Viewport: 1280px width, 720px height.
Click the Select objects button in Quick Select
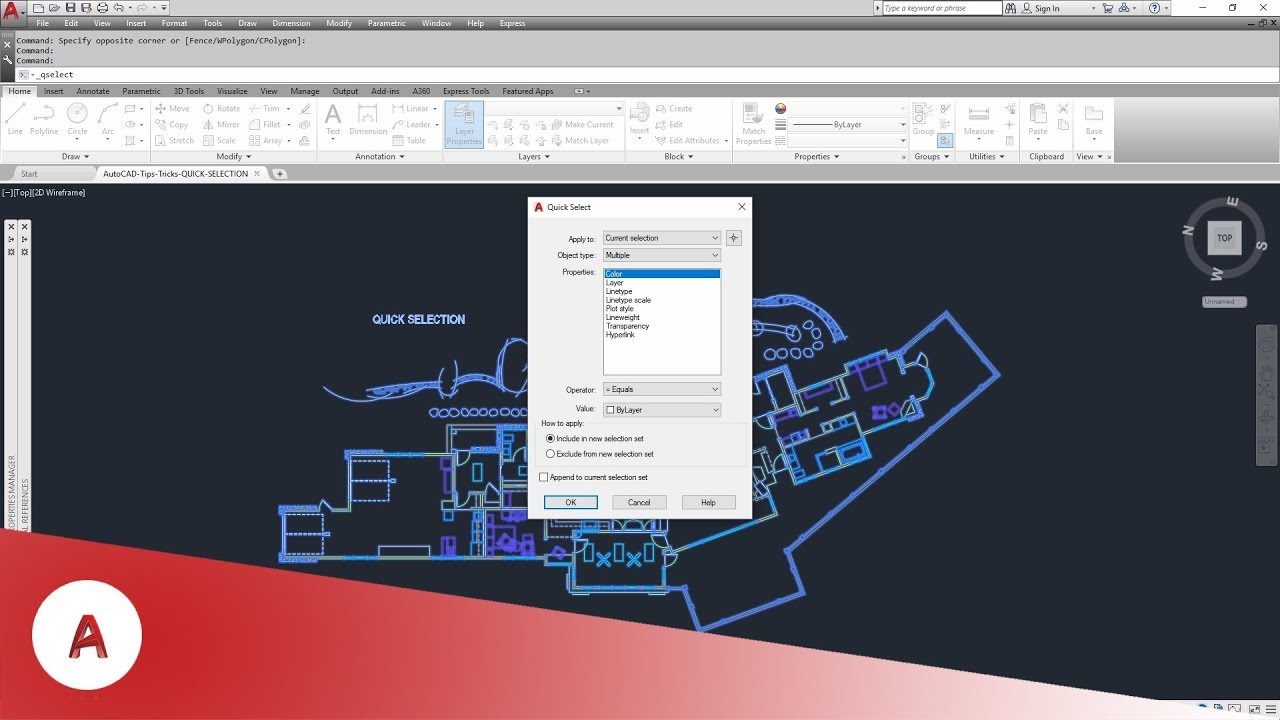point(734,238)
